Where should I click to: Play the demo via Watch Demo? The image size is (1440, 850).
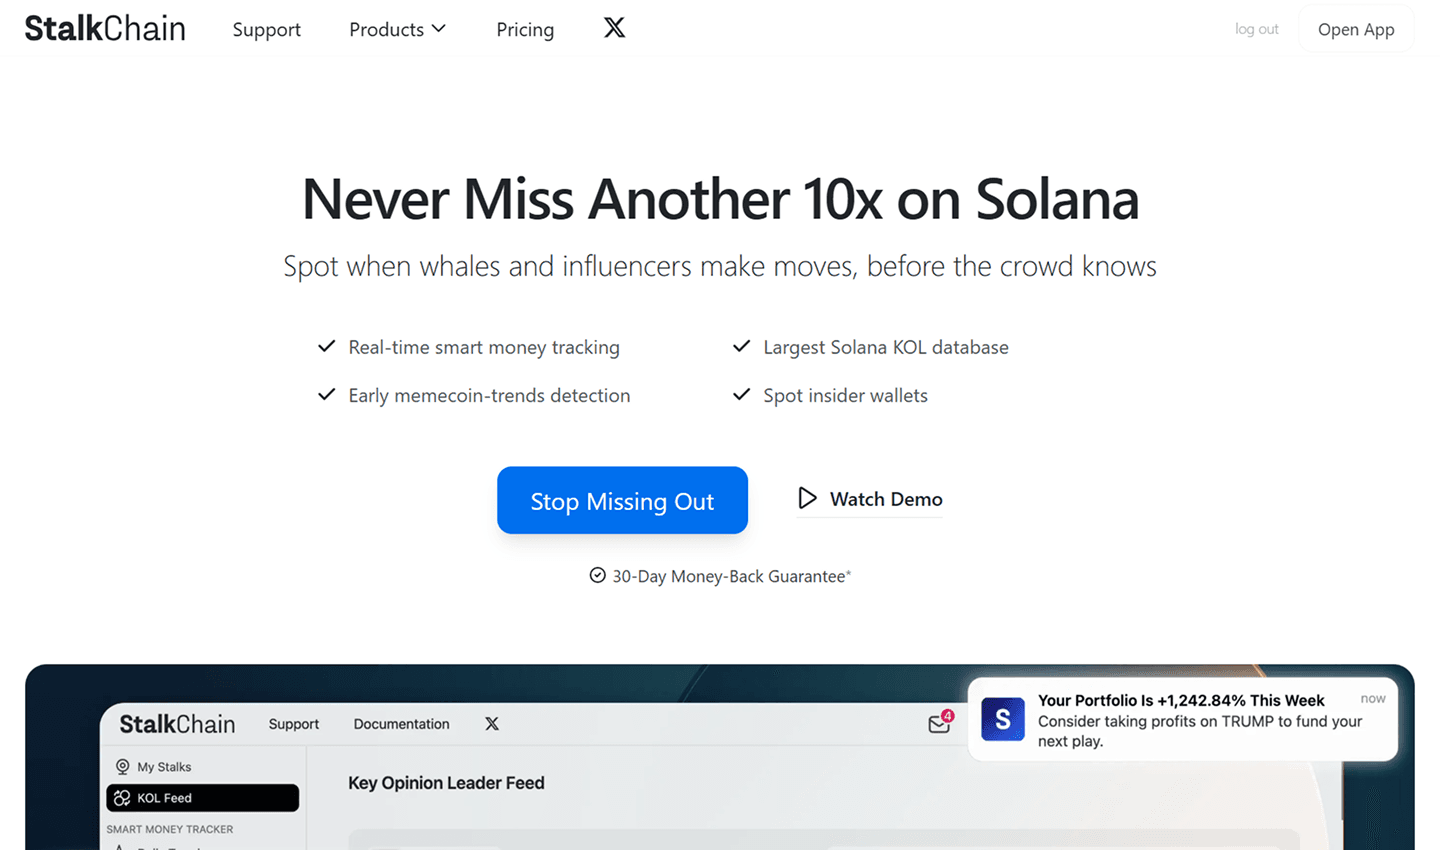[870, 498]
